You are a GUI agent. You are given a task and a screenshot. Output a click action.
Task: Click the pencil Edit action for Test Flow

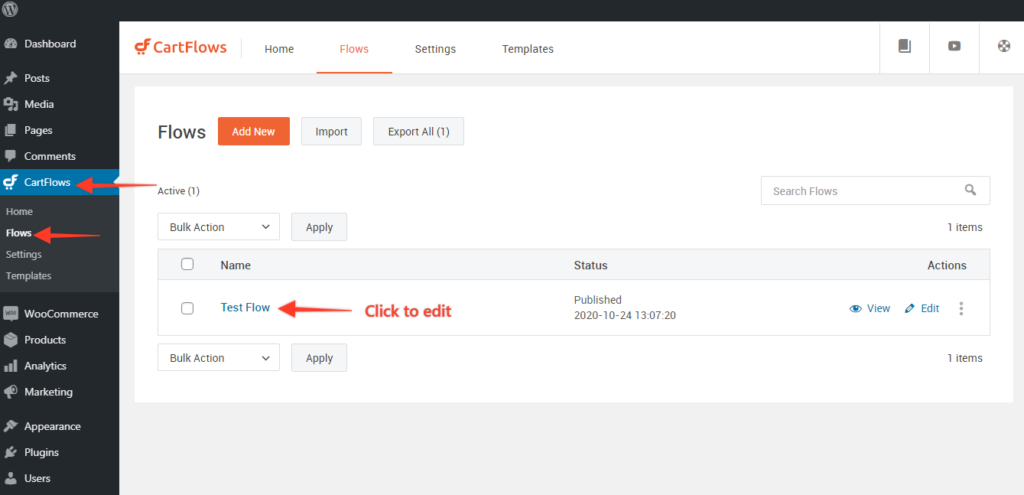pyautogui.click(x=921, y=308)
